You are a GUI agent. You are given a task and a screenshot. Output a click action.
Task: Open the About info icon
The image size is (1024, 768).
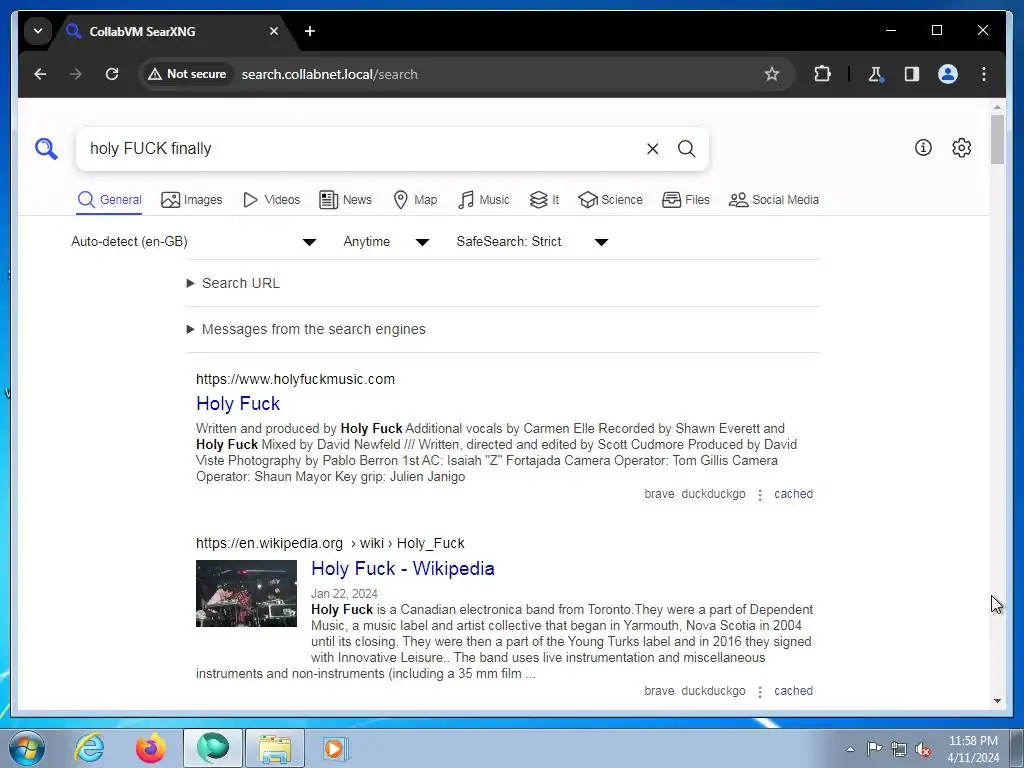923,148
